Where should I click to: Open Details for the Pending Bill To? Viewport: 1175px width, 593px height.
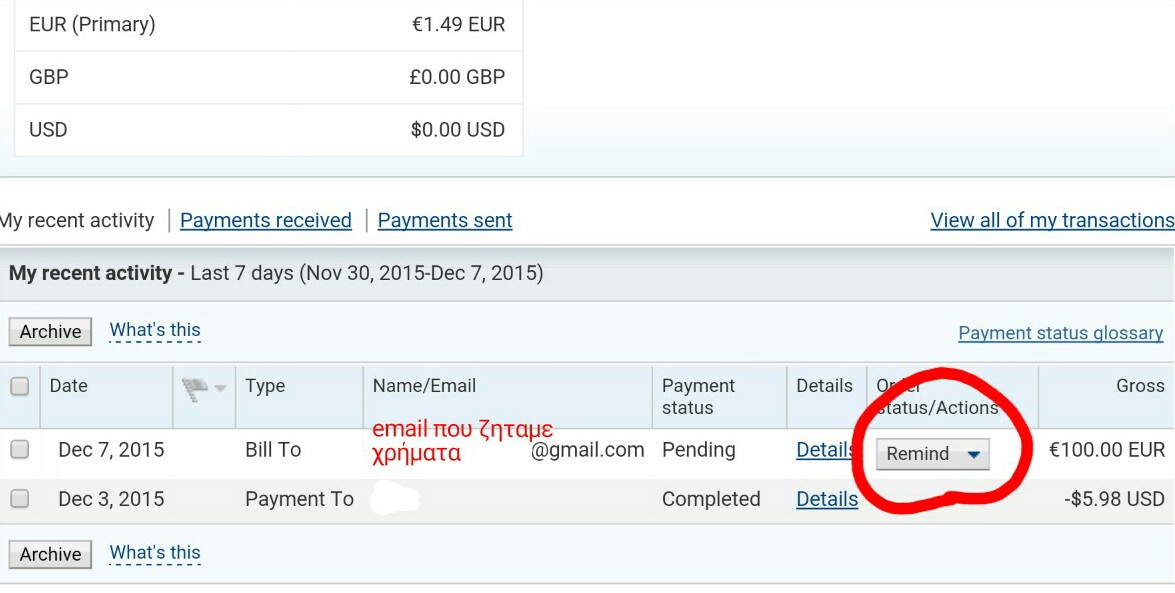point(827,450)
